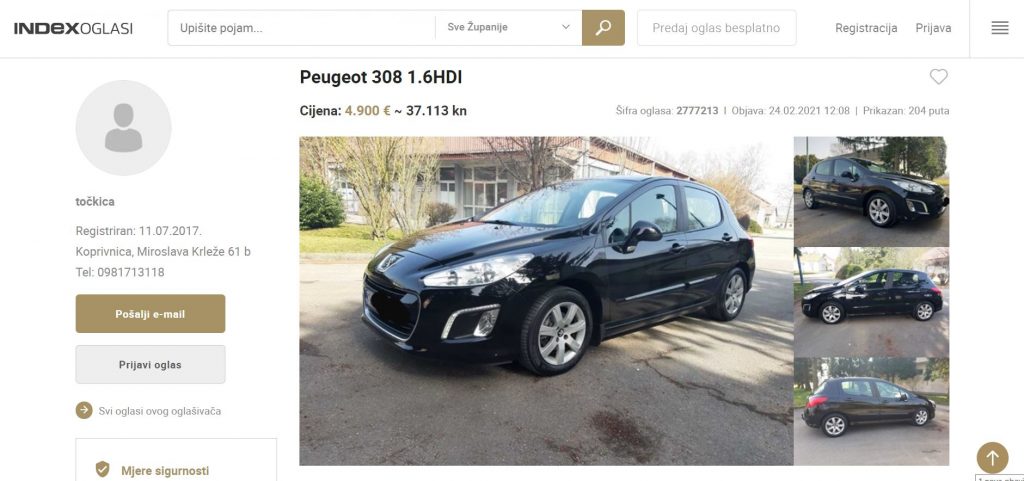This screenshot has width=1024, height=481.
Task: Select the first side thumbnail of car front
Action: click(x=871, y=191)
